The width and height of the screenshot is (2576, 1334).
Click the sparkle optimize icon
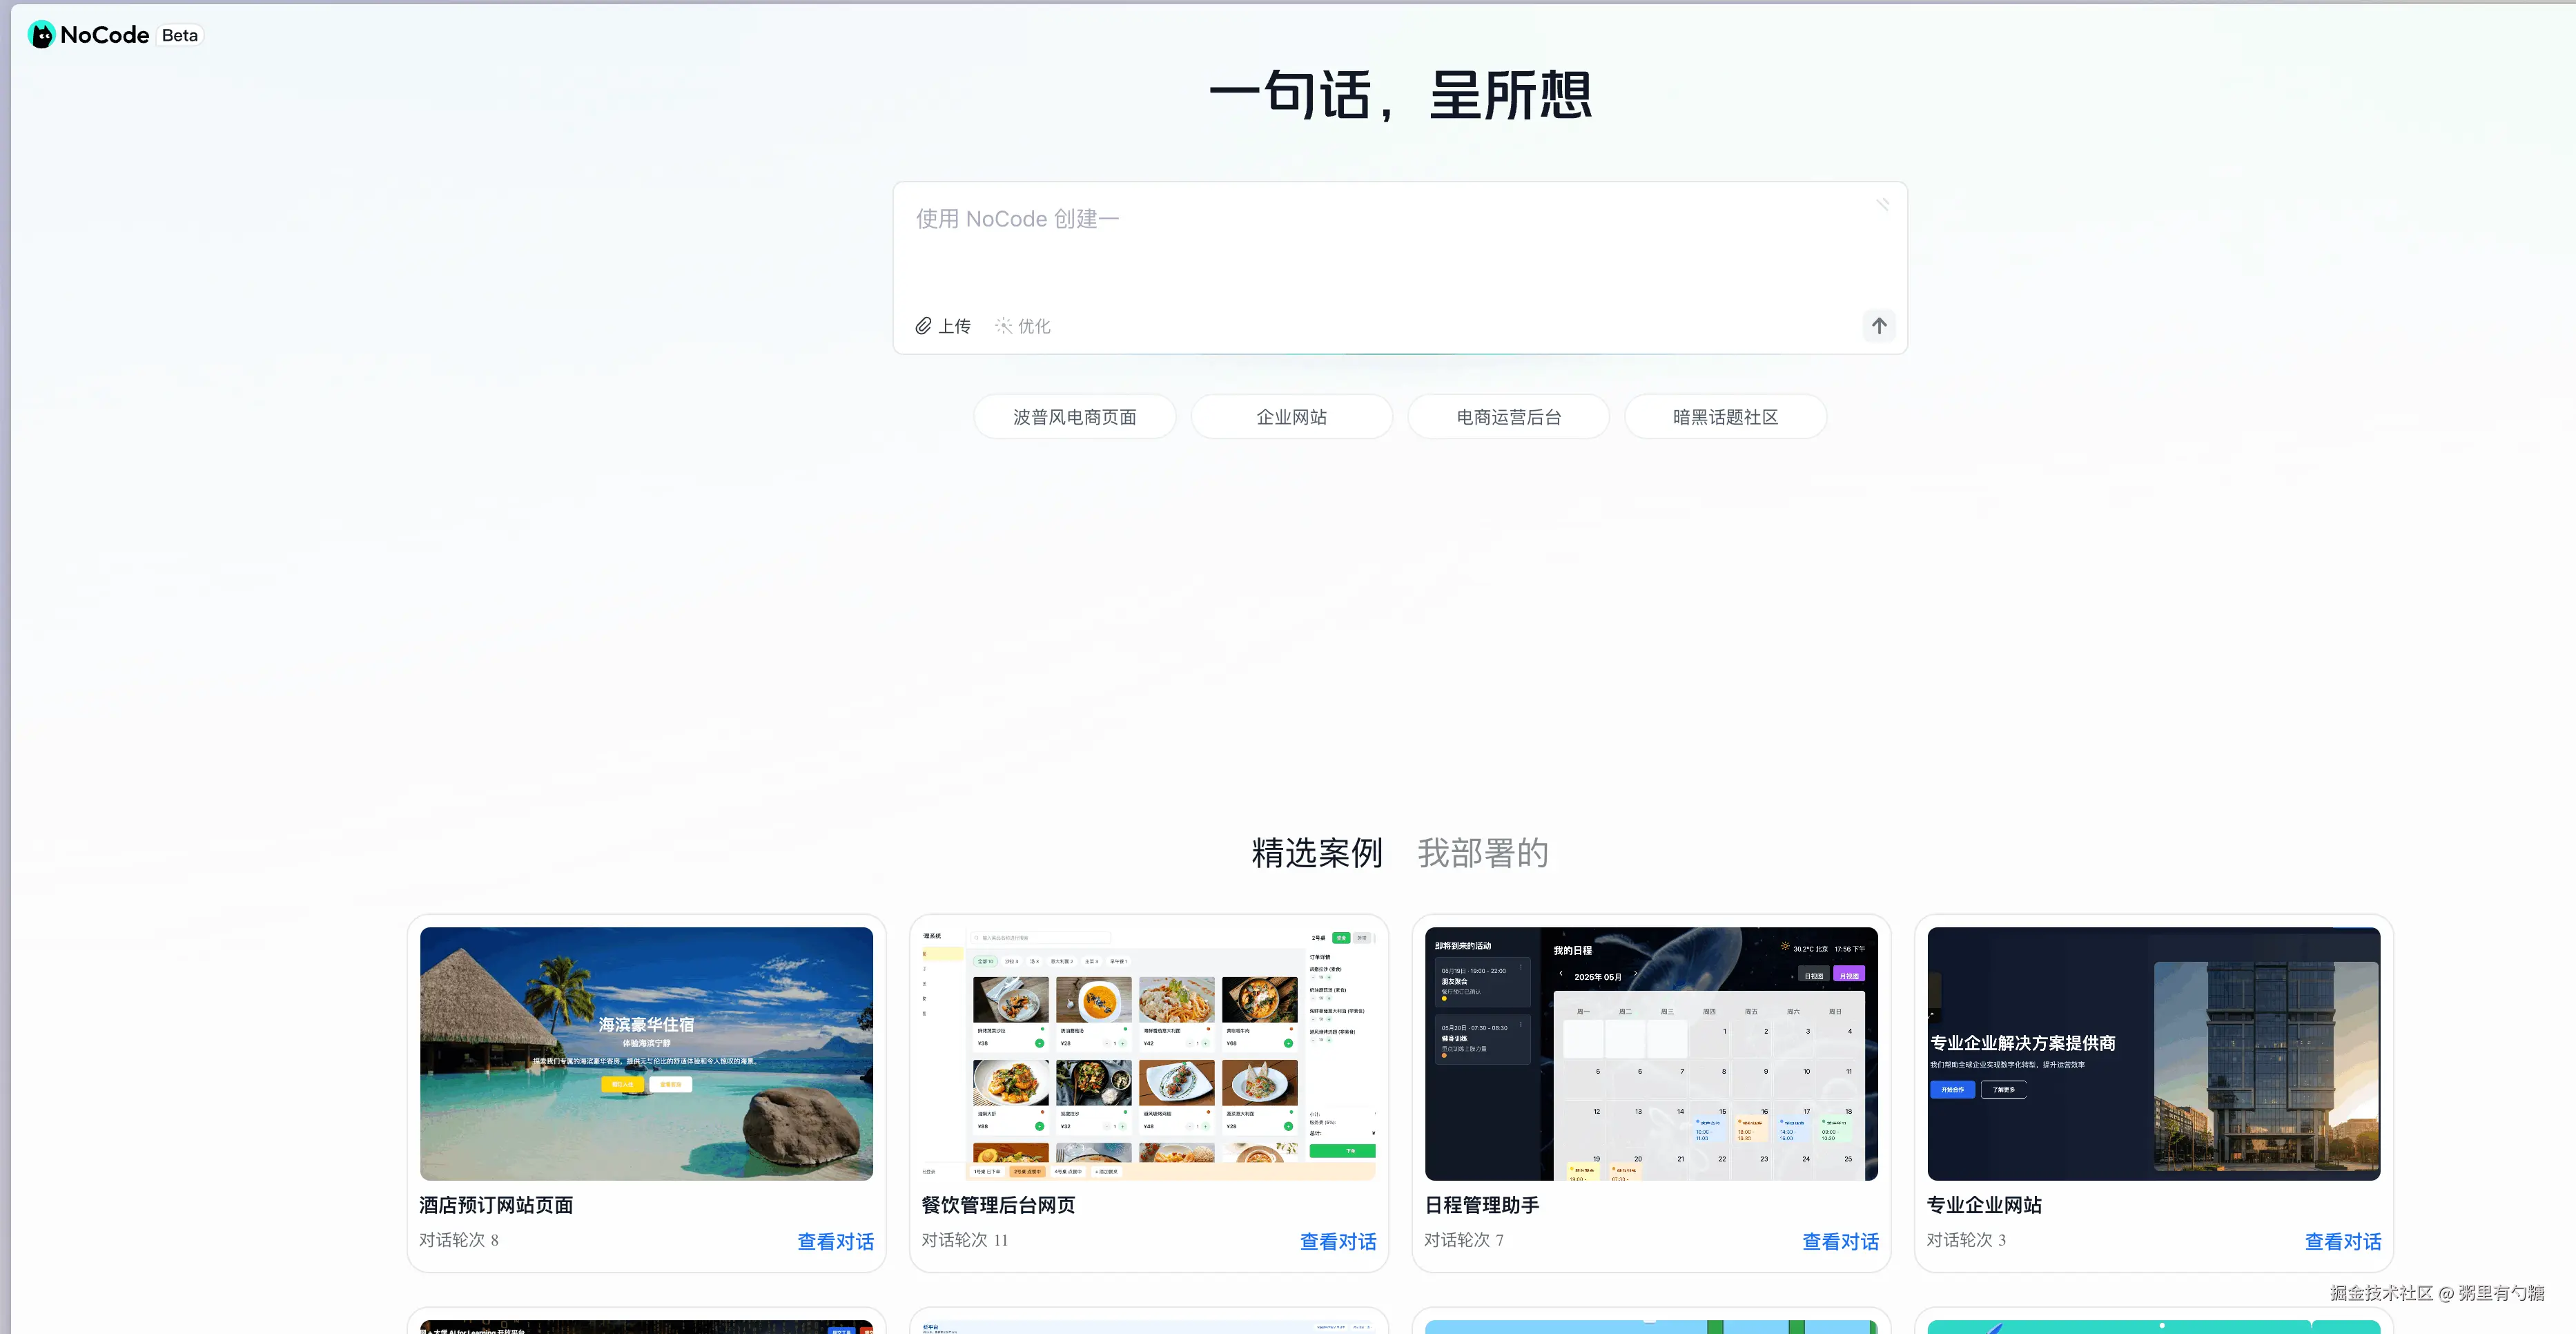[1003, 326]
